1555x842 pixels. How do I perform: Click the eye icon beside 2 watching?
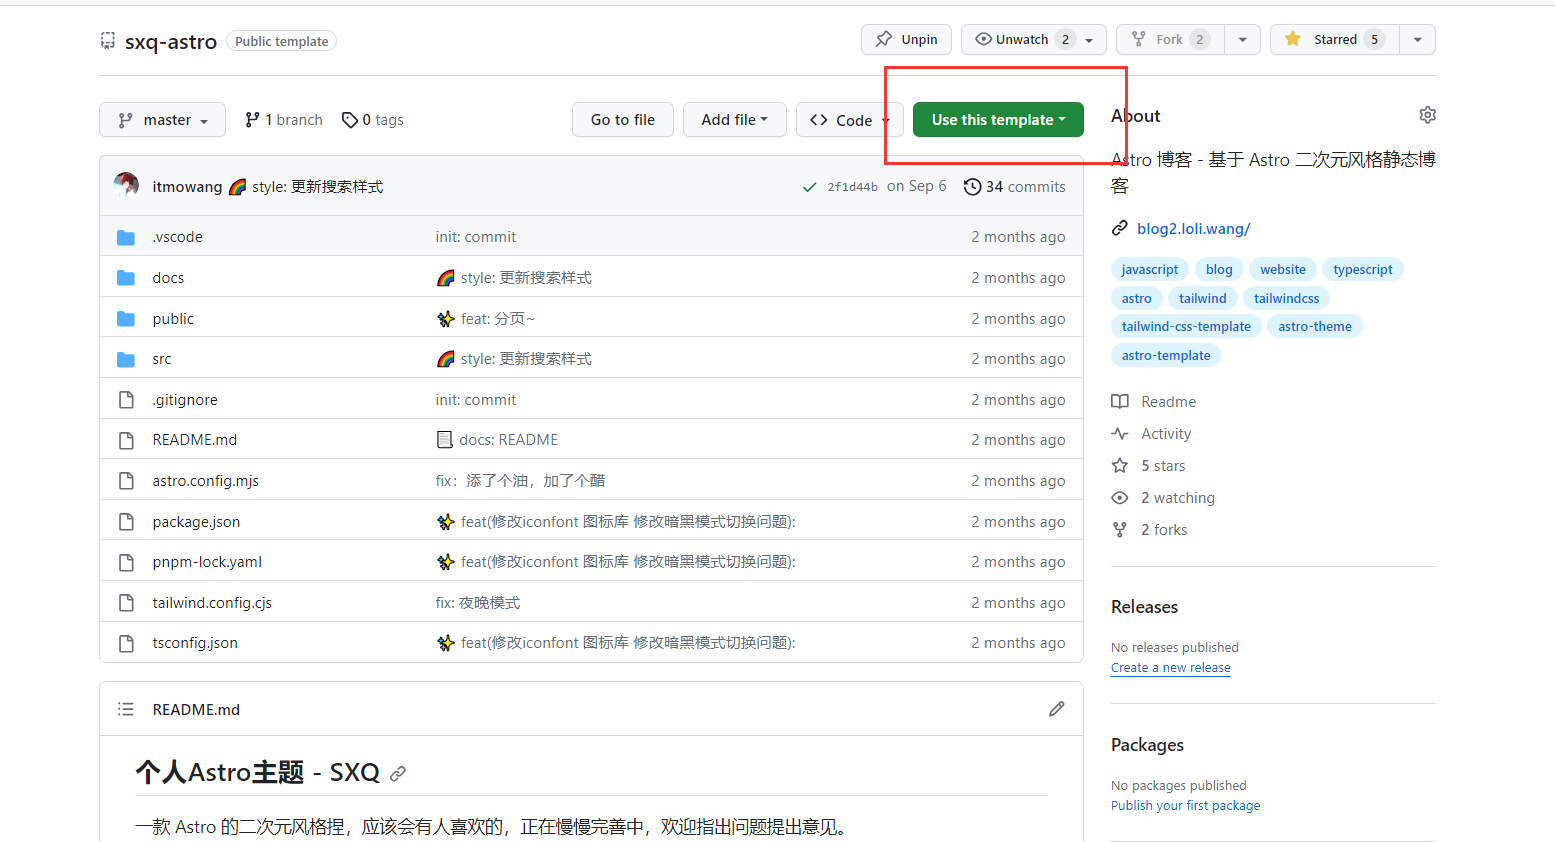(x=1120, y=498)
